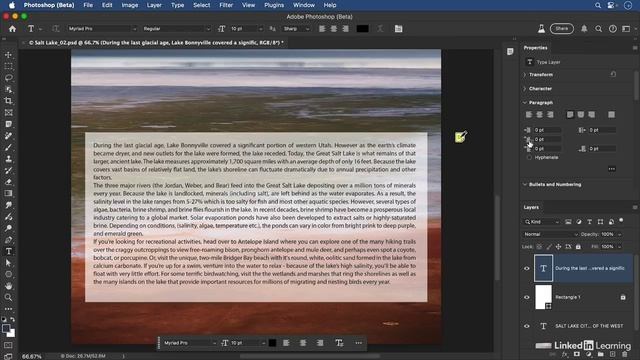Add a layer style with fx
640x360 pixels.
[564, 354]
